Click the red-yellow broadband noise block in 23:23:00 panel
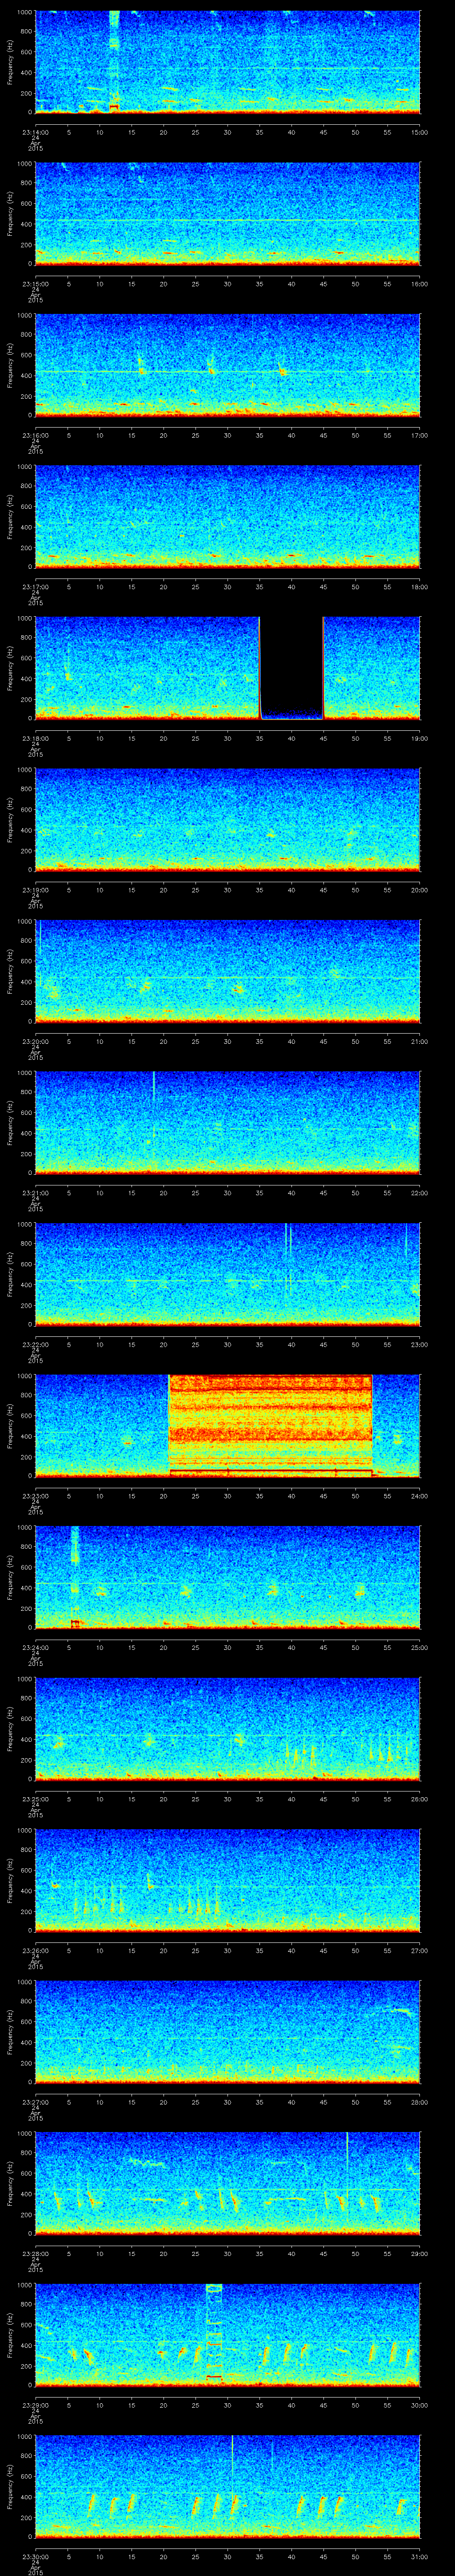The width and height of the screenshot is (455, 2576). point(270,1426)
